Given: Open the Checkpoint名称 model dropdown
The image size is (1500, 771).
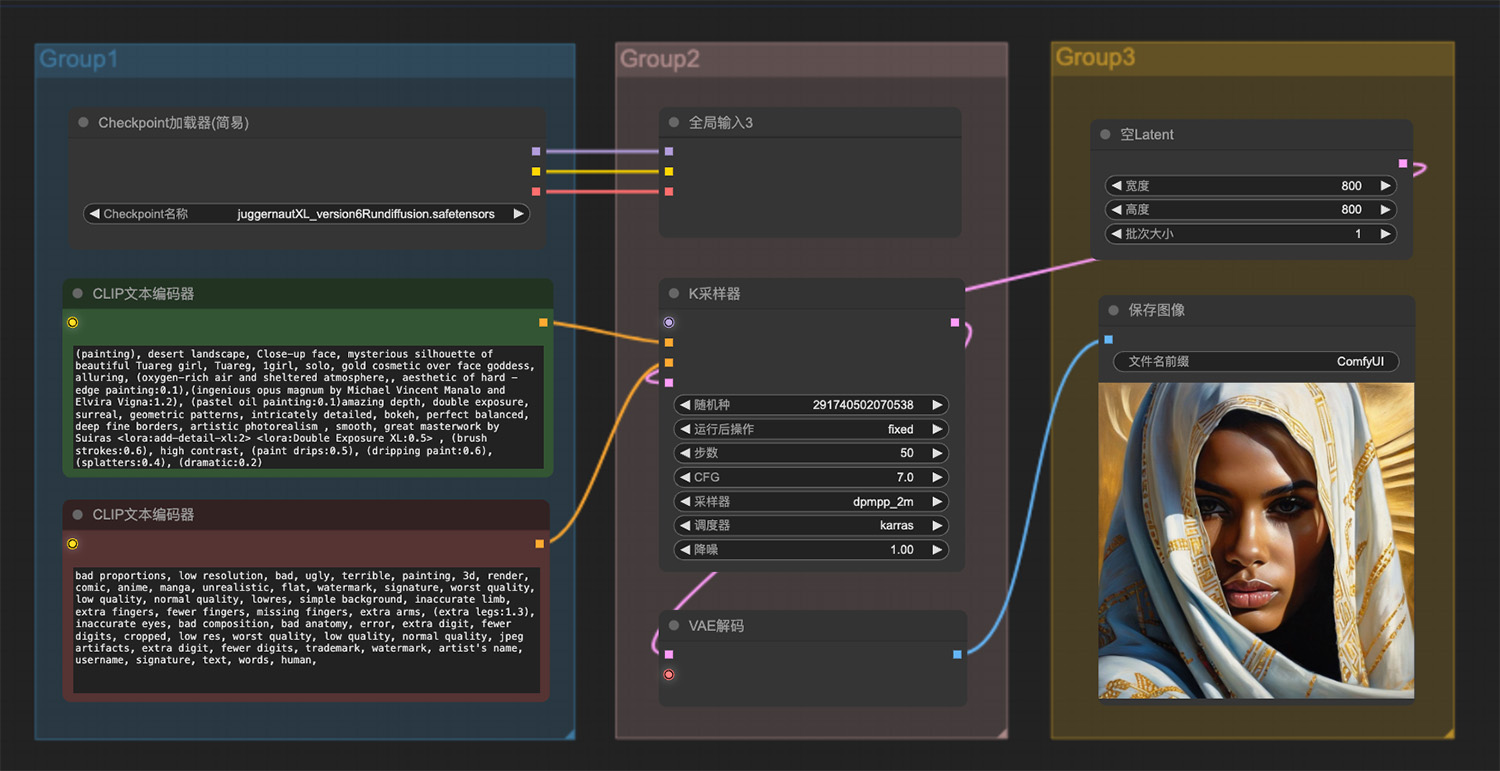Looking at the screenshot, I should (x=307, y=214).
